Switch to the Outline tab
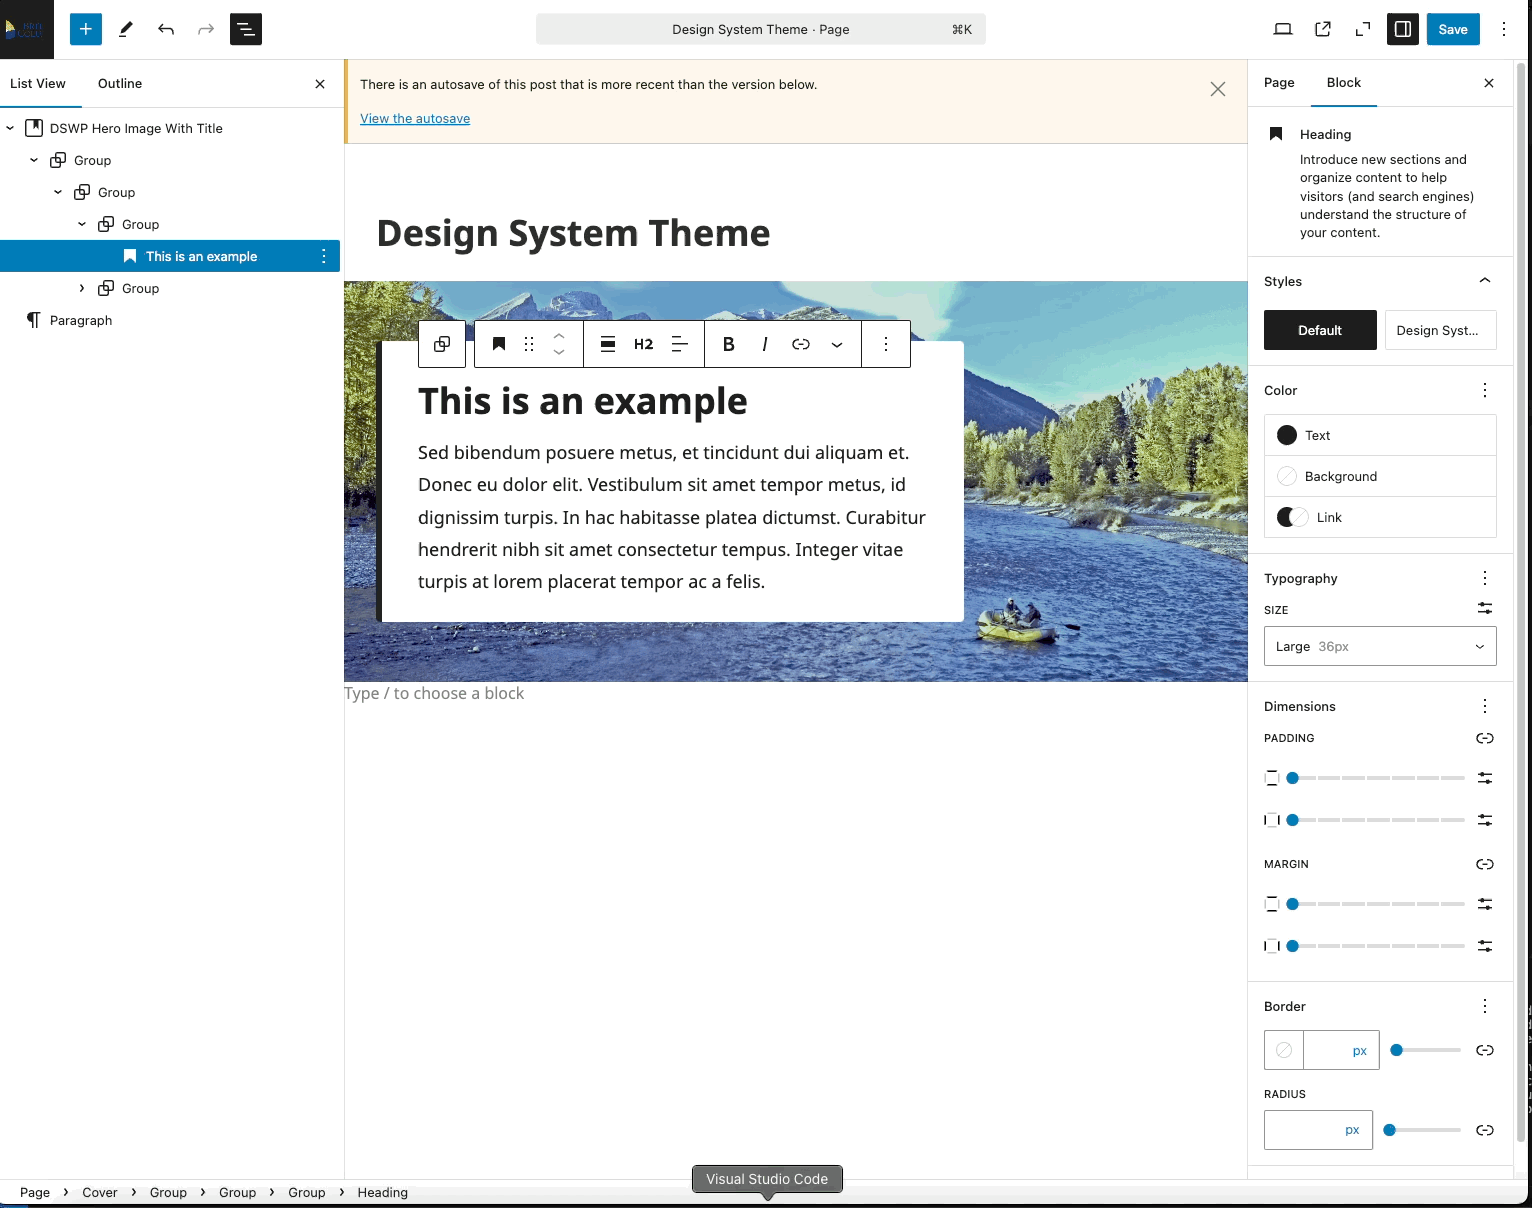 click(x=120, y=84)
